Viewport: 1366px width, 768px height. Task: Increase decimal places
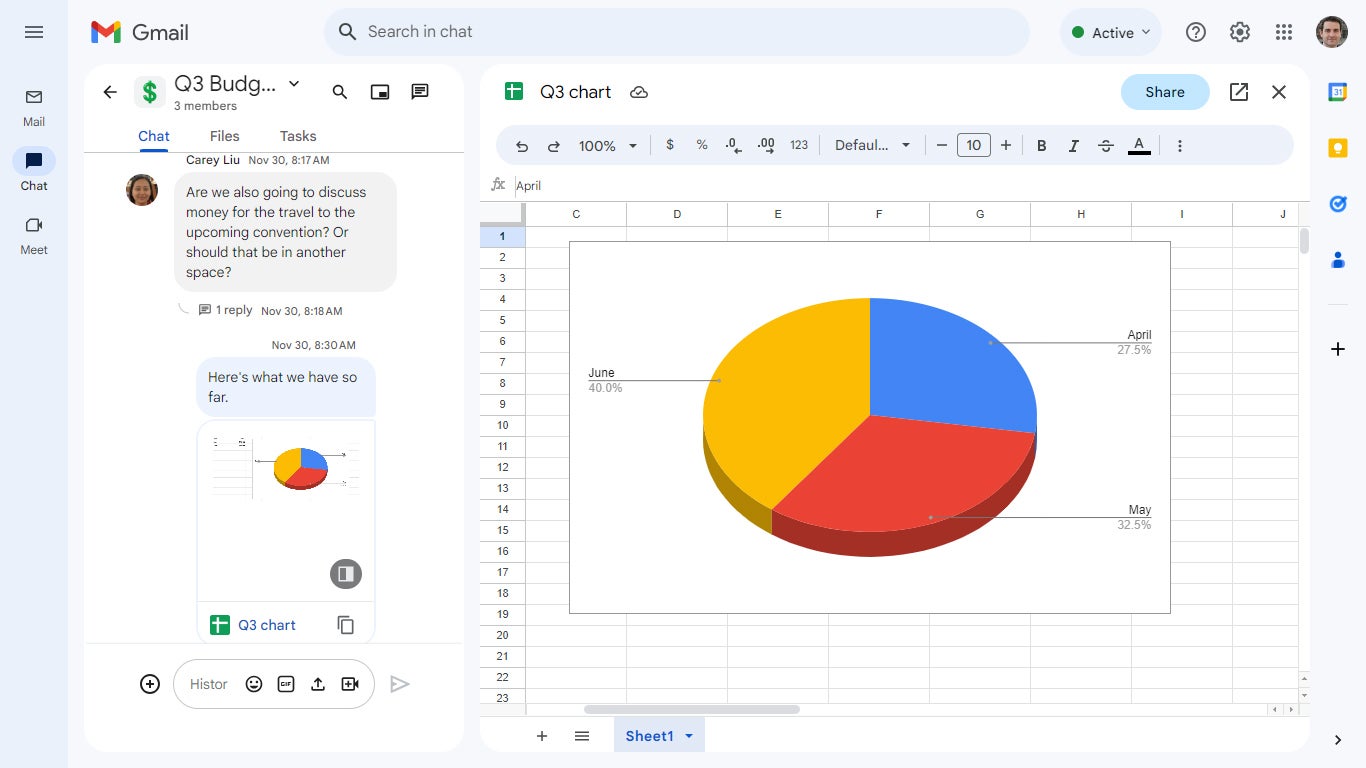(766, 146)
